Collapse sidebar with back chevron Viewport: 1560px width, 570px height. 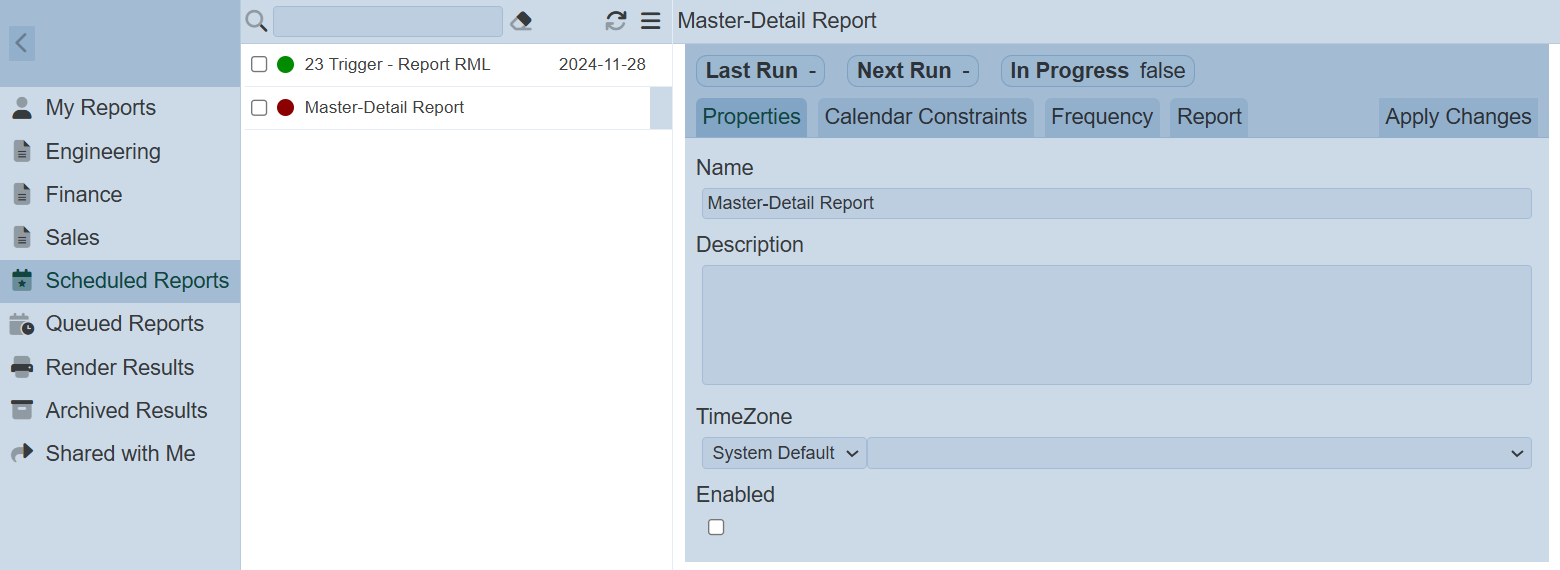click(22, 43)
